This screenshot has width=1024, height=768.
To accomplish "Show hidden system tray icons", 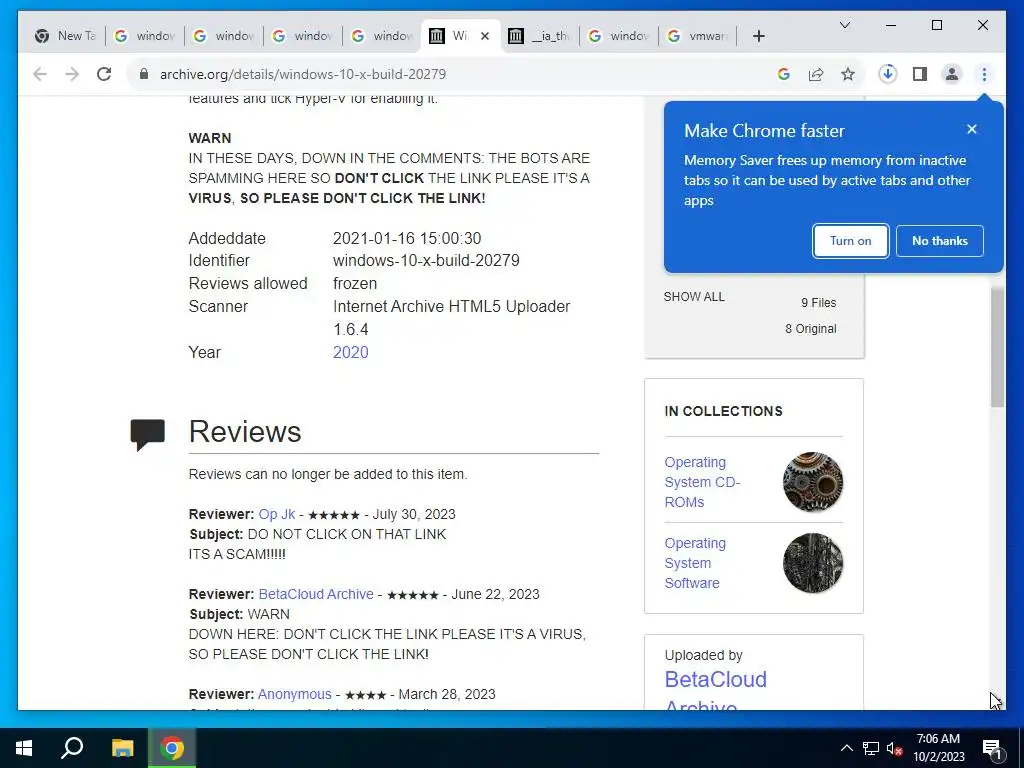I will point(846,748).
